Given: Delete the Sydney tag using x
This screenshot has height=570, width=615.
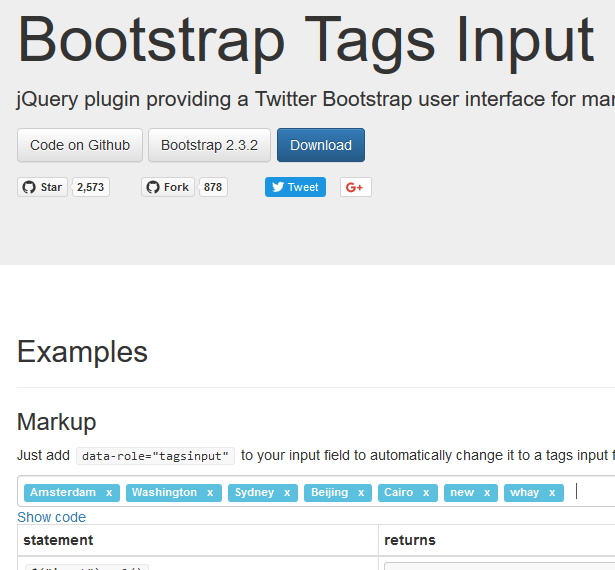Looking at the screenshot, I should pos(287,493).
